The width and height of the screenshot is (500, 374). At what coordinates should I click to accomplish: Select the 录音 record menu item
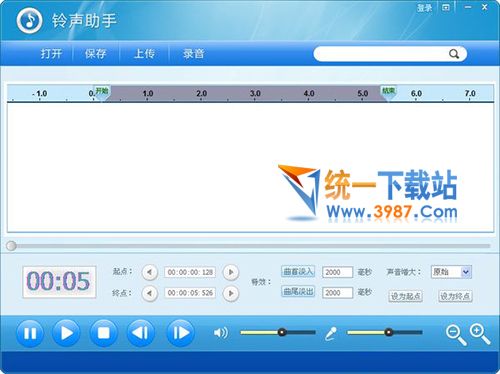point(193,54)
